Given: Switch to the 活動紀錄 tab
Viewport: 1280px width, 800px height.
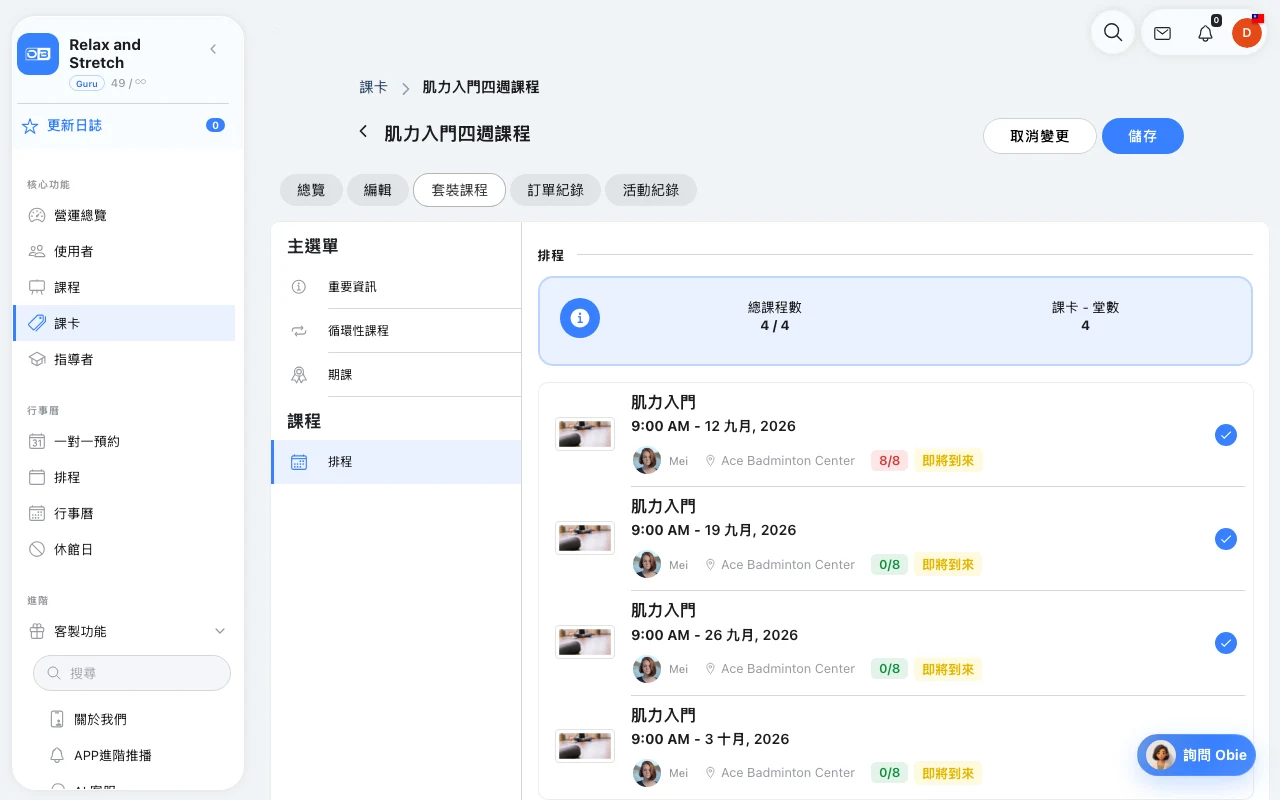Looking at the screenshot, I should [651, 190].
